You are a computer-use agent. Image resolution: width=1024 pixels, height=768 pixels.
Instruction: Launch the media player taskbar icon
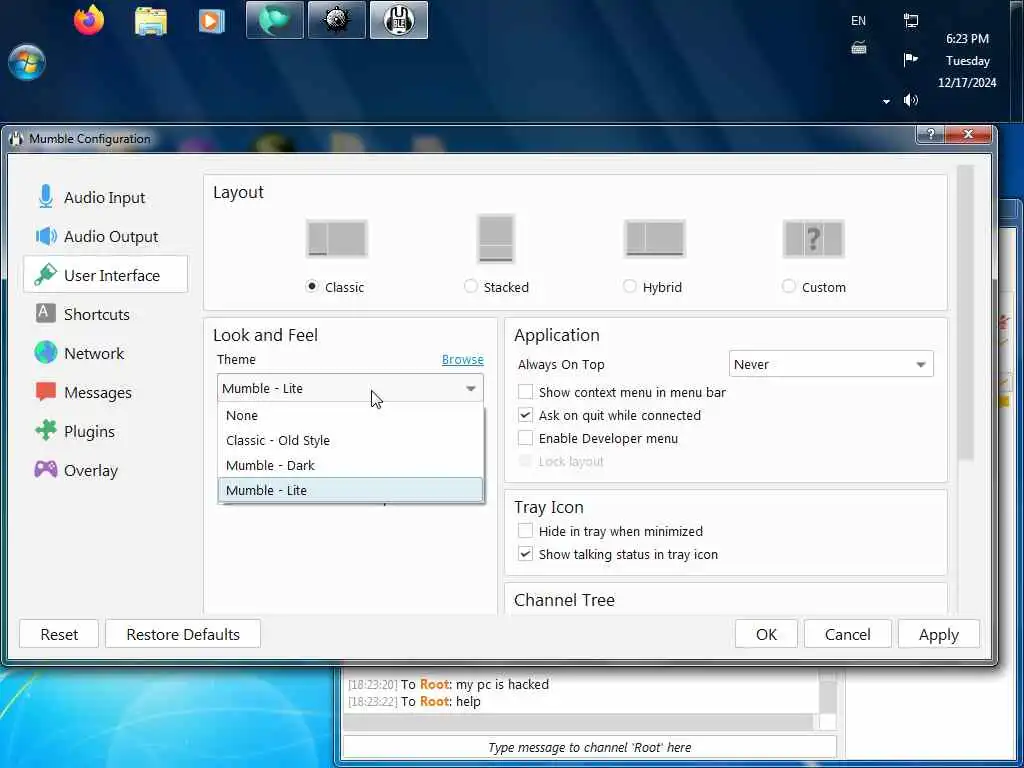211,21
